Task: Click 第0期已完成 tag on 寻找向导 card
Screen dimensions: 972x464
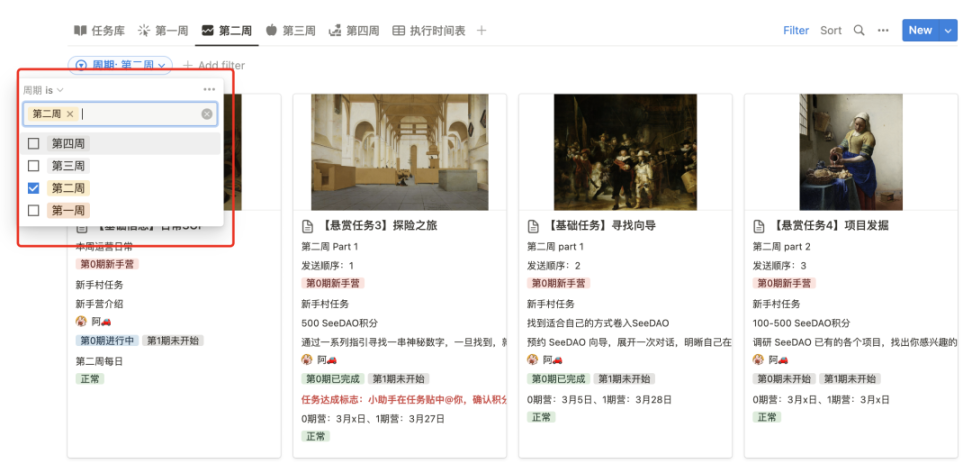Action: tap(559, 379)
